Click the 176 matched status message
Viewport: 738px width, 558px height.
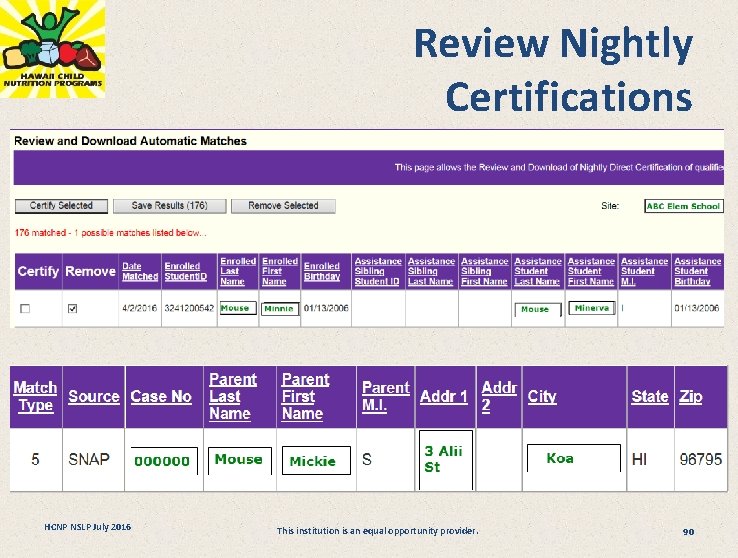click(110, 233)
